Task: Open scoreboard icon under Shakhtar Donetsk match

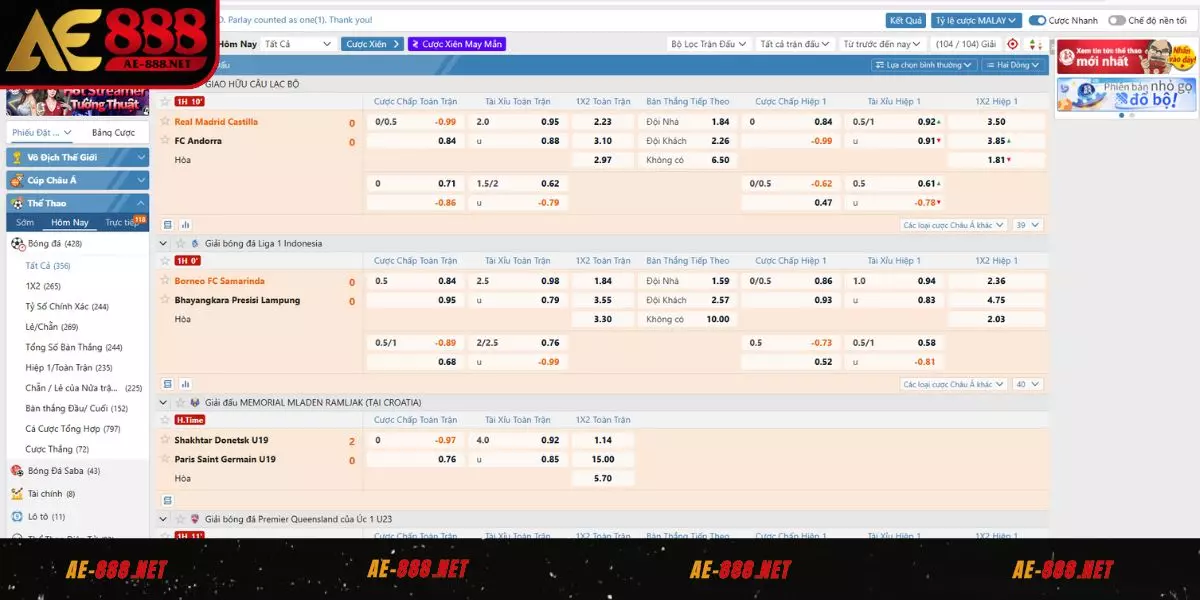Action: click(x=168, y=500)
